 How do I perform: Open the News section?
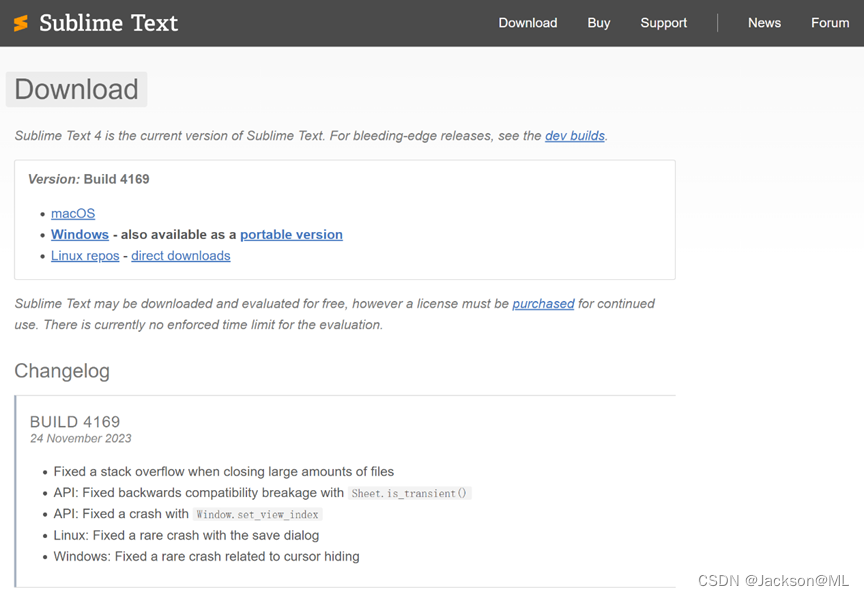(764, 23)
